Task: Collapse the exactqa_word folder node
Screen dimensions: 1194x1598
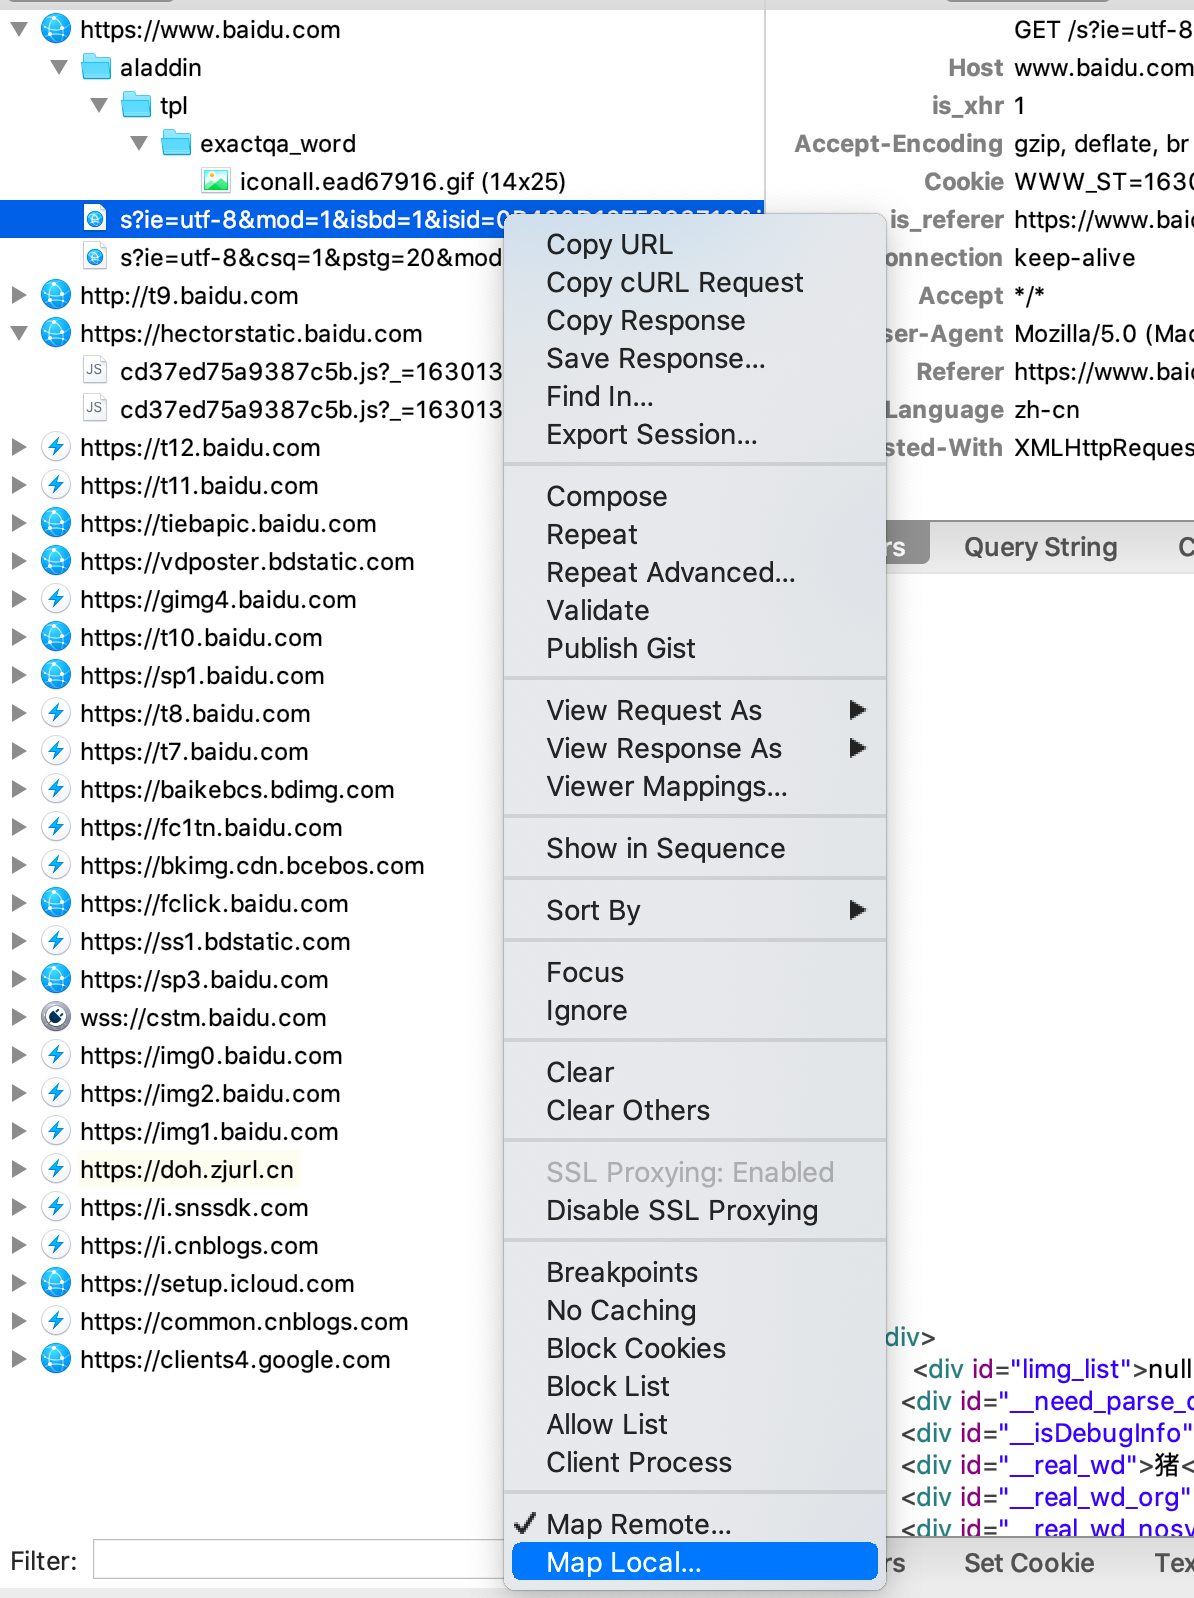Action: 139,143
